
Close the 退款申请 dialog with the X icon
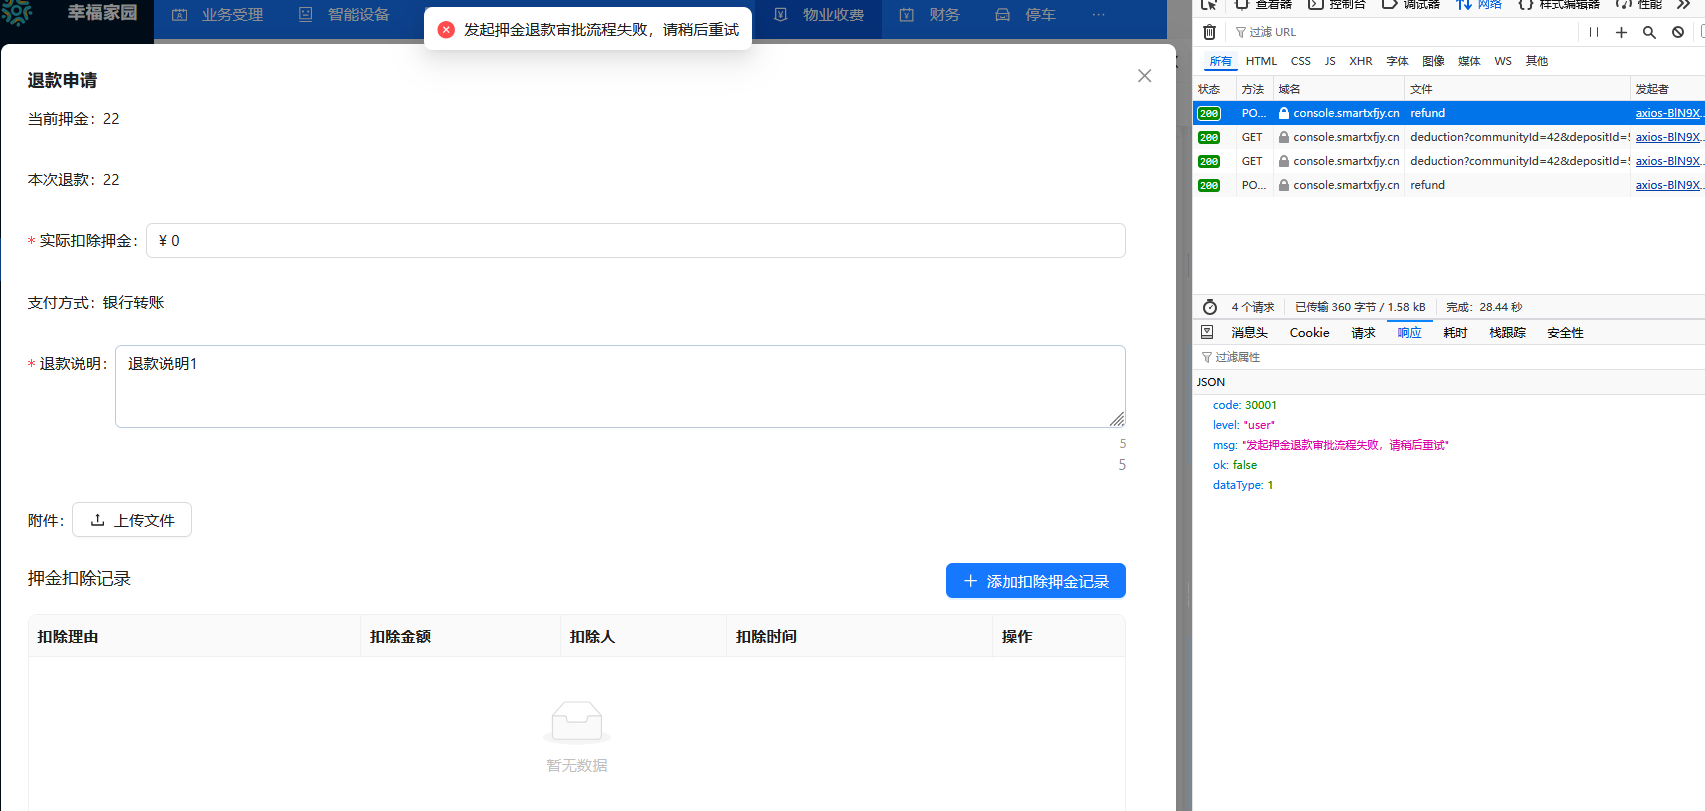[1145, 76]
